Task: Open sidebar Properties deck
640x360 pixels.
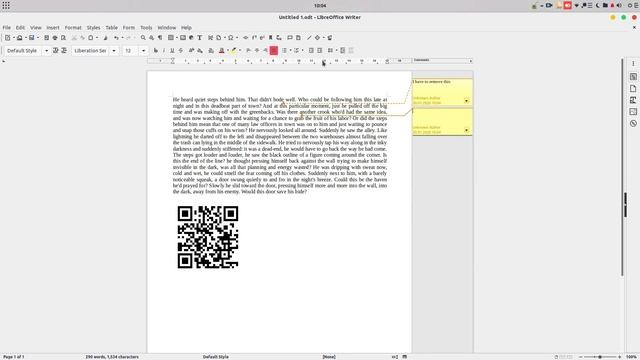Action: 633,76
